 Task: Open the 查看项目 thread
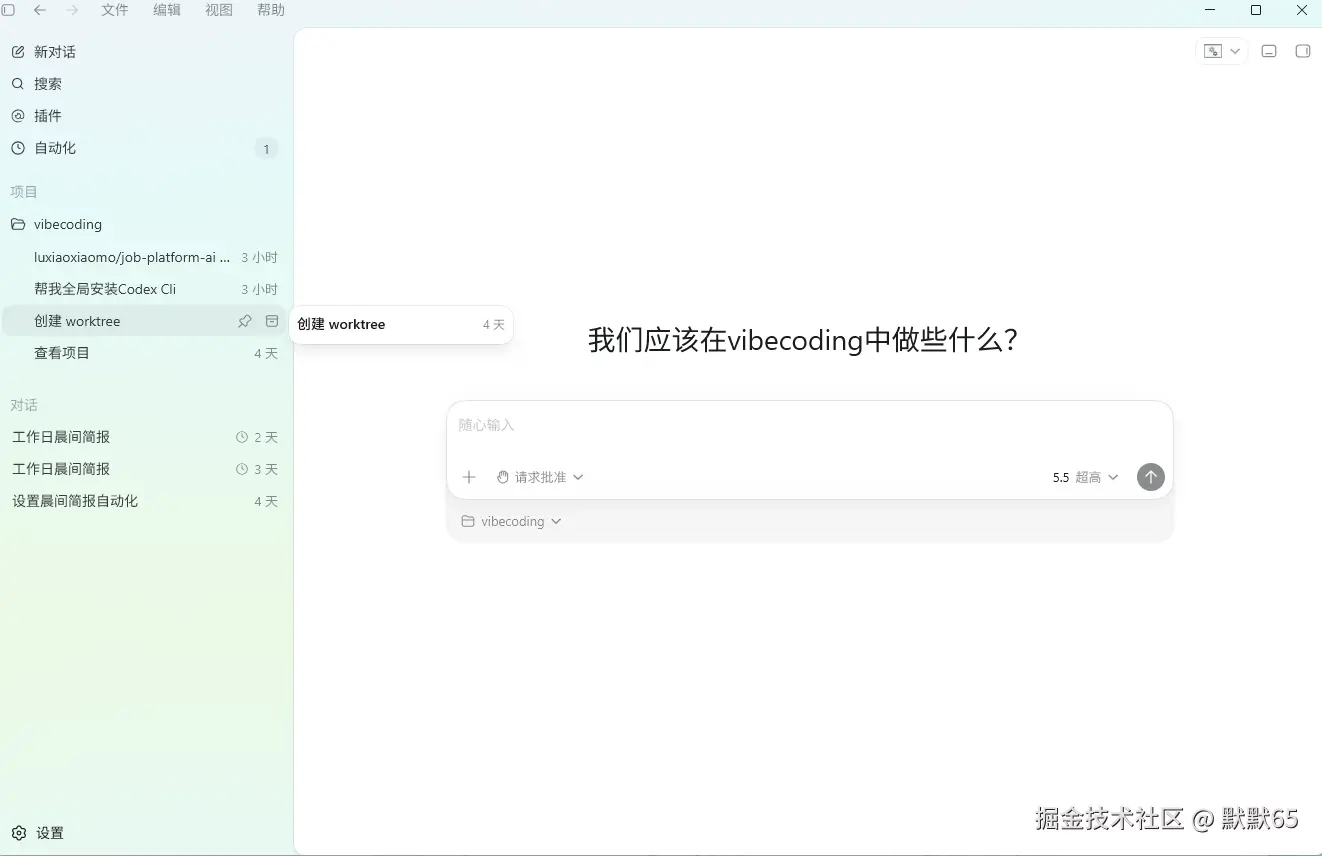tap(145, 353)
